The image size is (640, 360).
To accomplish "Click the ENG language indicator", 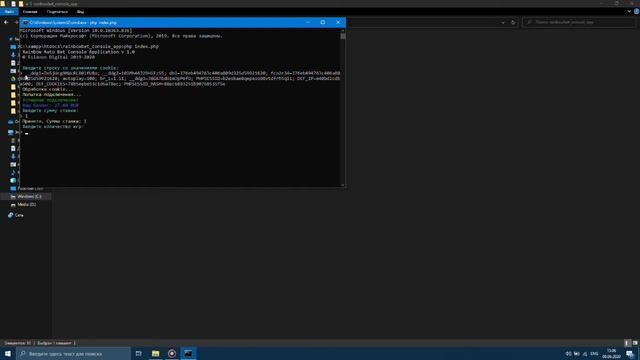I will [594, 353].
